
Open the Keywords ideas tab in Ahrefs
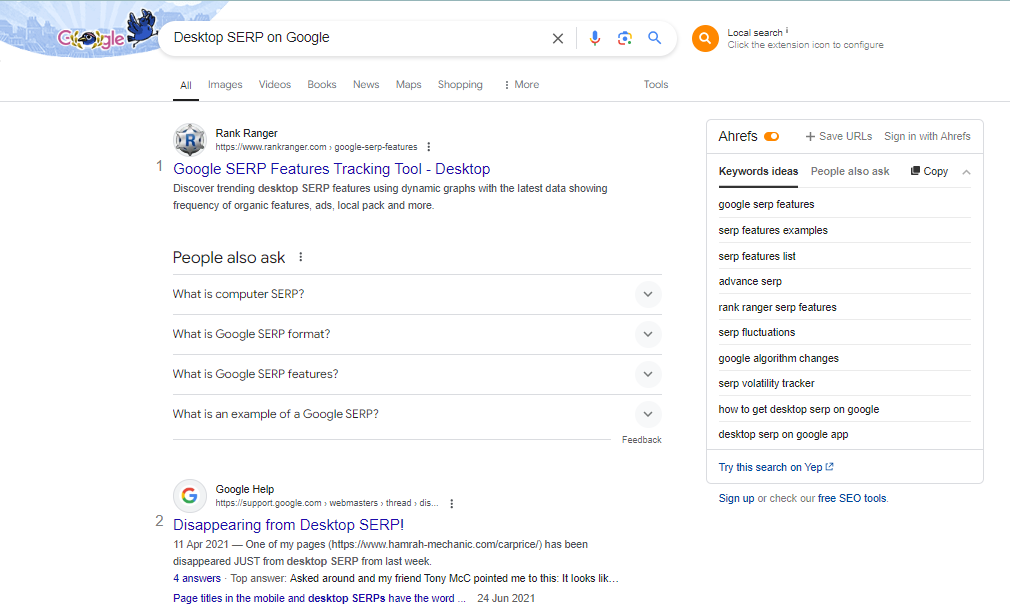tap(758, 171)
